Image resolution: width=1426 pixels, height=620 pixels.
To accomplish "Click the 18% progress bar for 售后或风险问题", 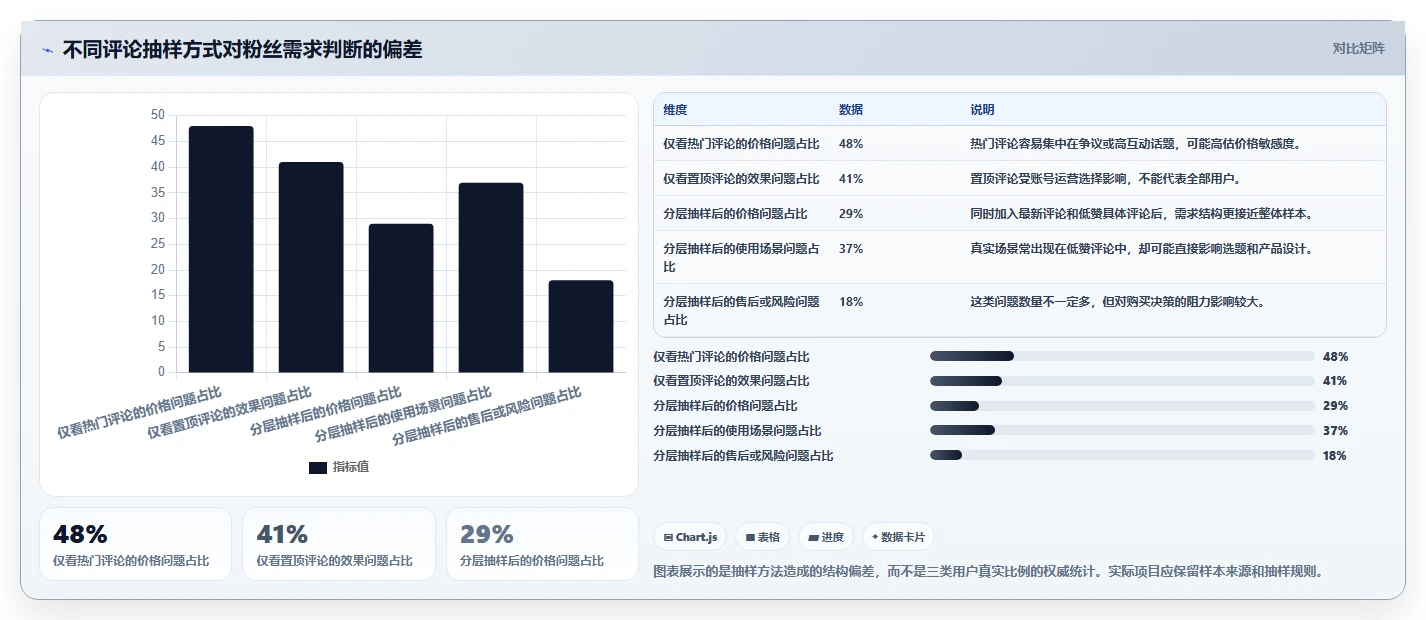I will tap(1122, 455).
